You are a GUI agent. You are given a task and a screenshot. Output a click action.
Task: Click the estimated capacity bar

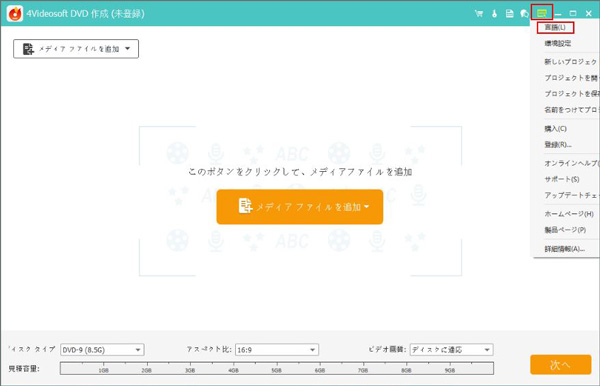click(x=277, y=368)
